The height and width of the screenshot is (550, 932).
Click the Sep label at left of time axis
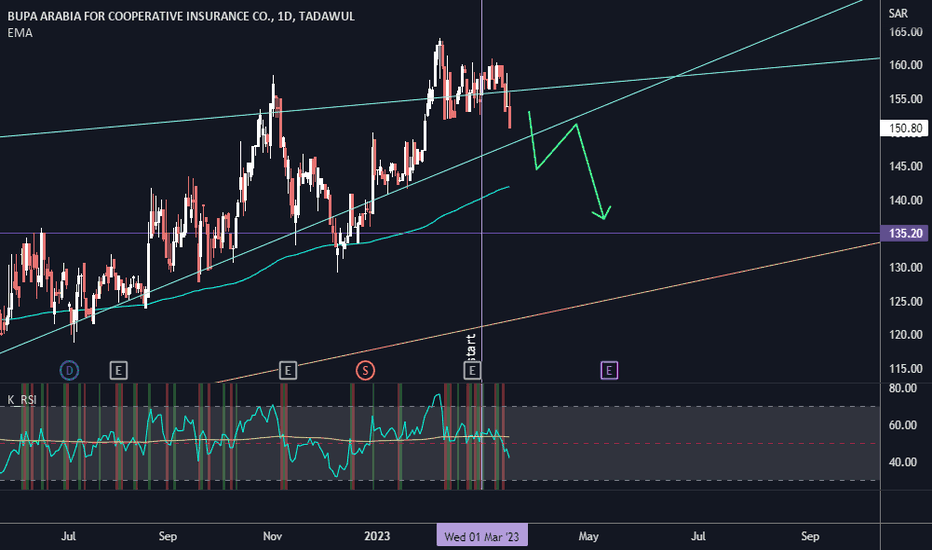coord(168,536)
